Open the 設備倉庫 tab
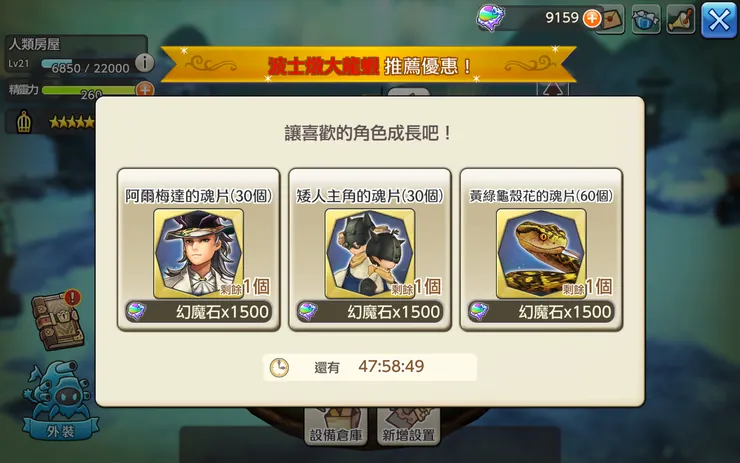The image size is (740, 463). (336, 426)
